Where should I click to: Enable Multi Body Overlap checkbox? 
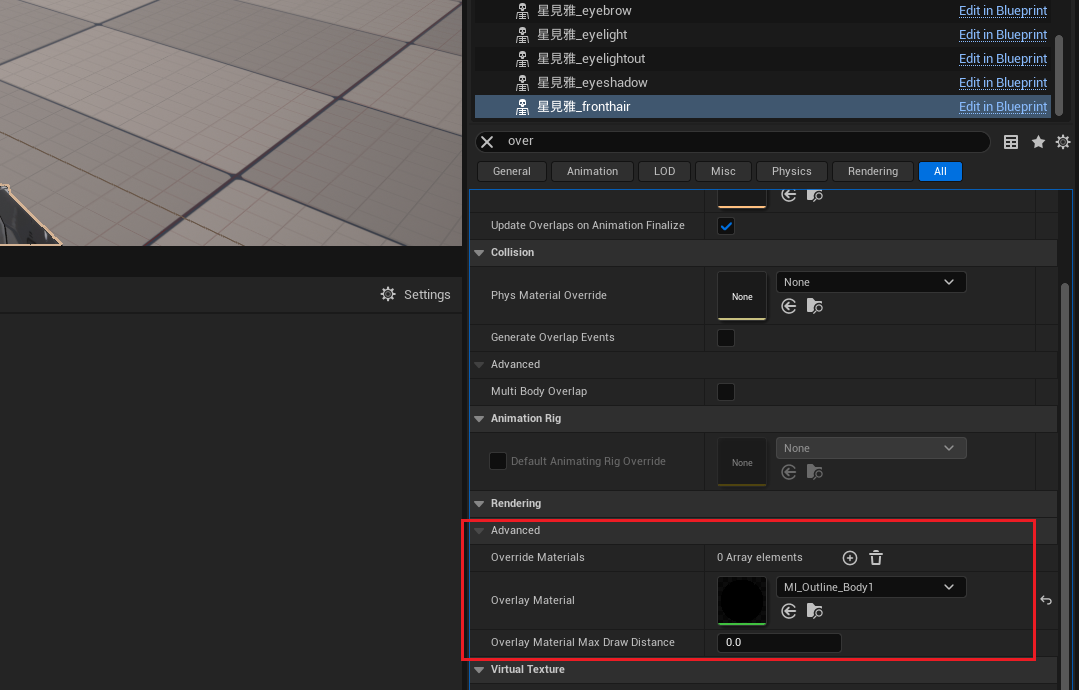click(726, 392)
